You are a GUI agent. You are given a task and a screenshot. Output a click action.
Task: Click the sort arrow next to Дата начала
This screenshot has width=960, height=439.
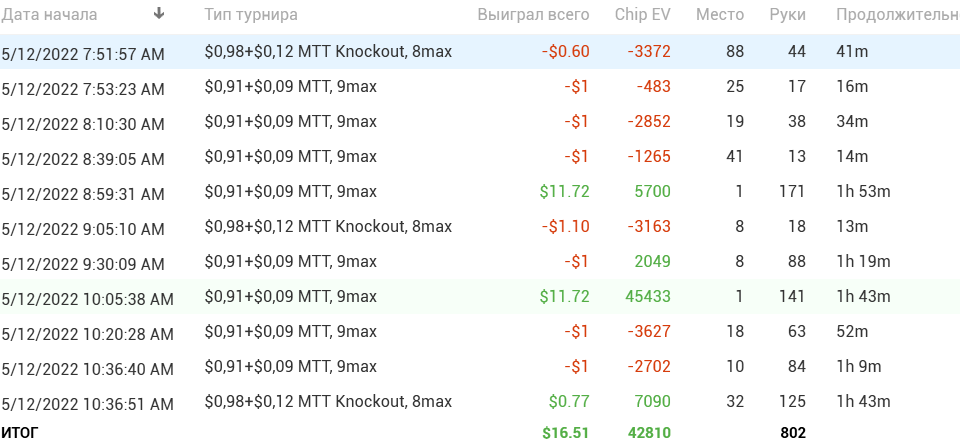159,14
